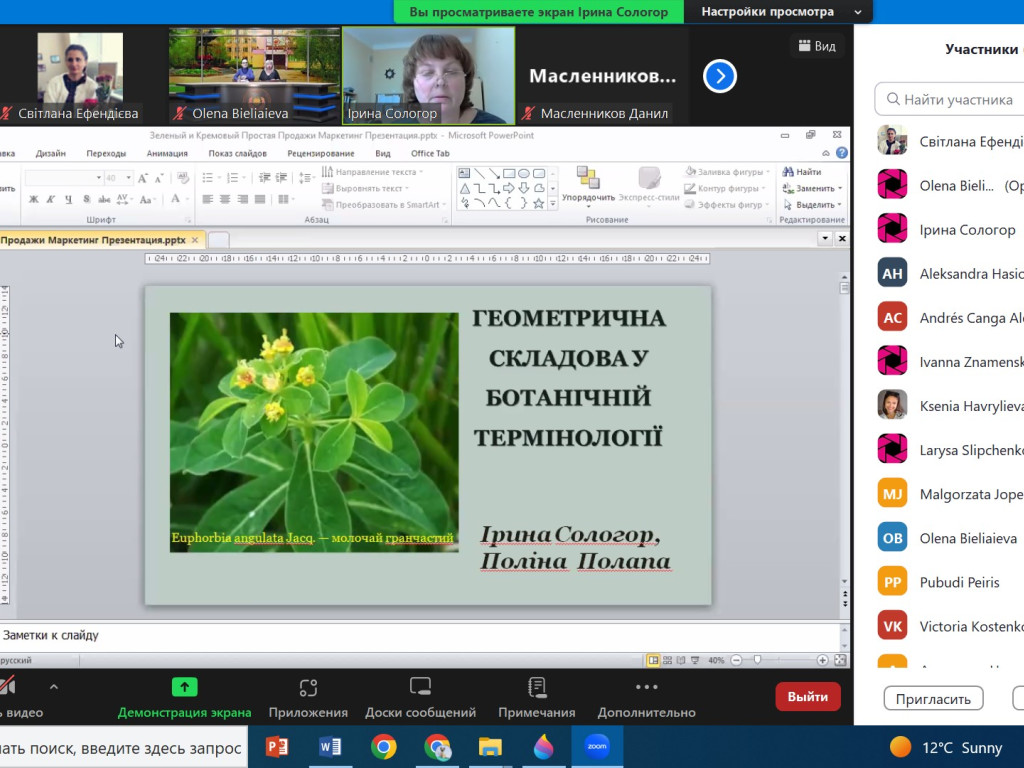1024x768 pixels.
Task: Click the increase font size icon
Action: [142, 178]
